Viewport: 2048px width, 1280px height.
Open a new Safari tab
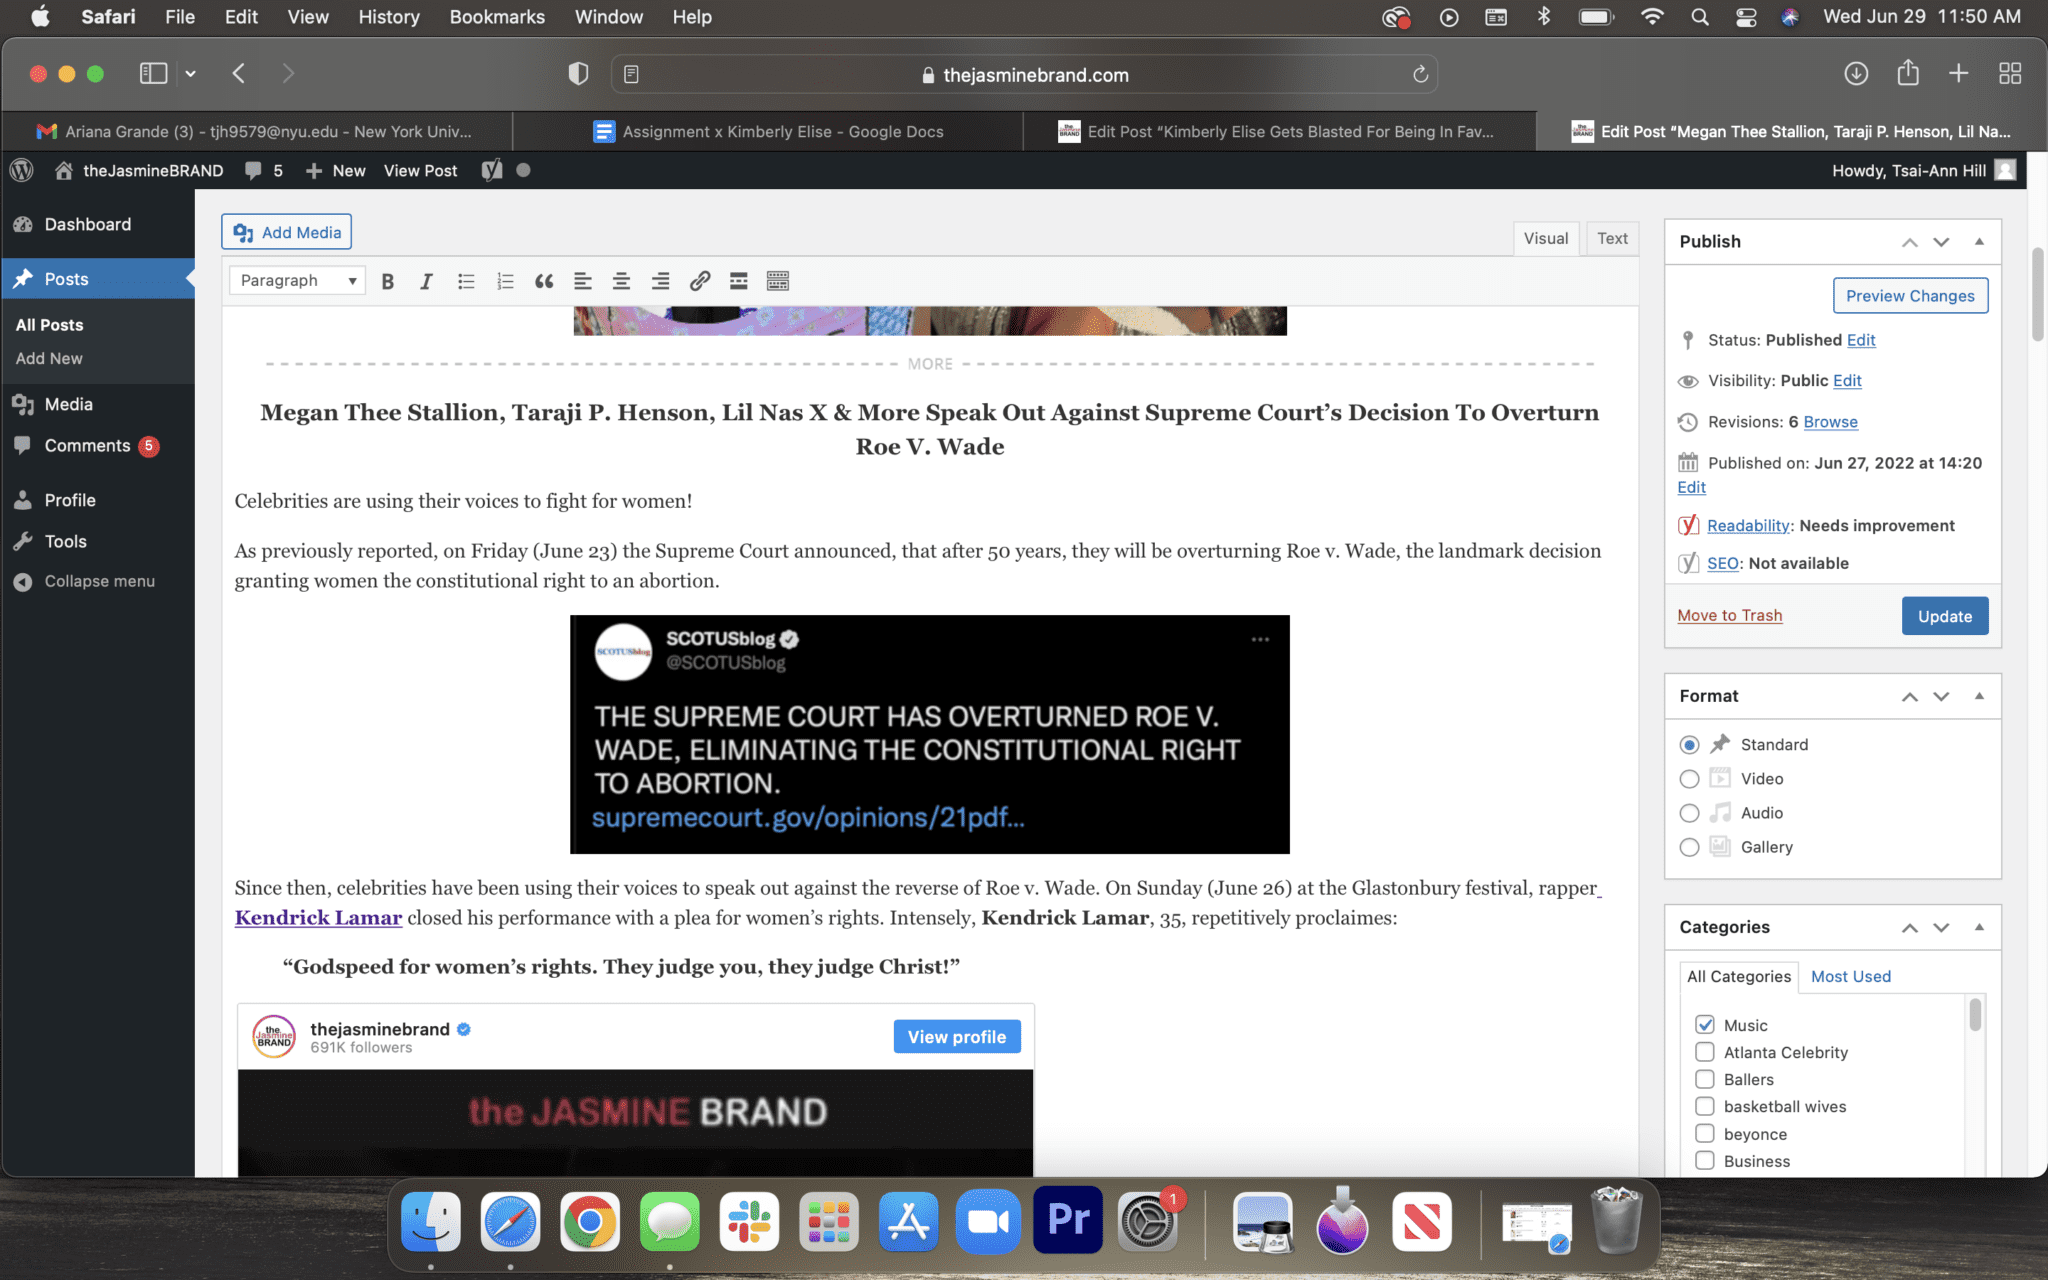point(1958,73)
